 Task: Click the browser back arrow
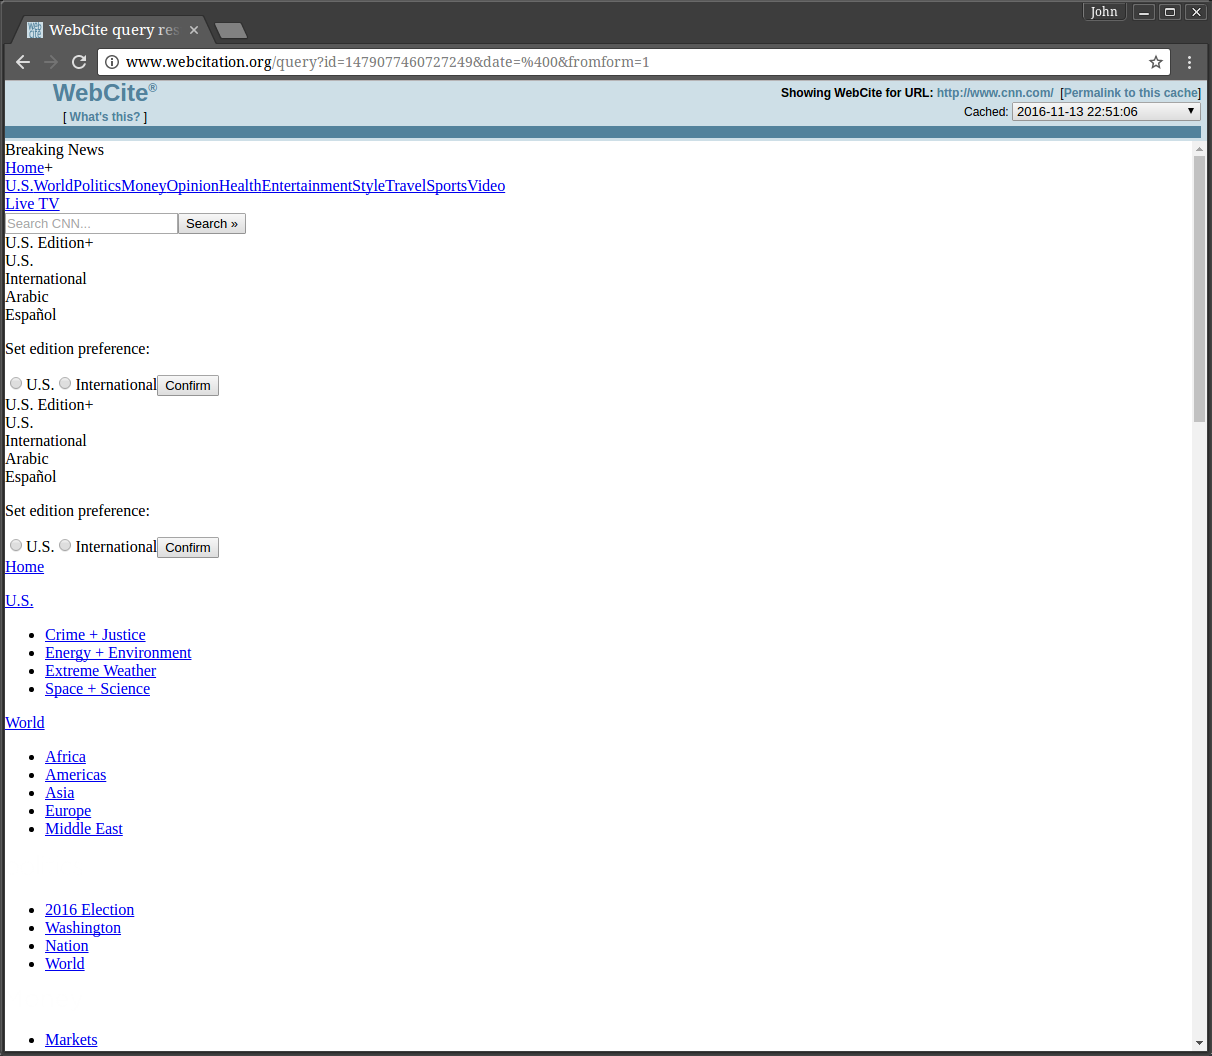pos(23,62)
